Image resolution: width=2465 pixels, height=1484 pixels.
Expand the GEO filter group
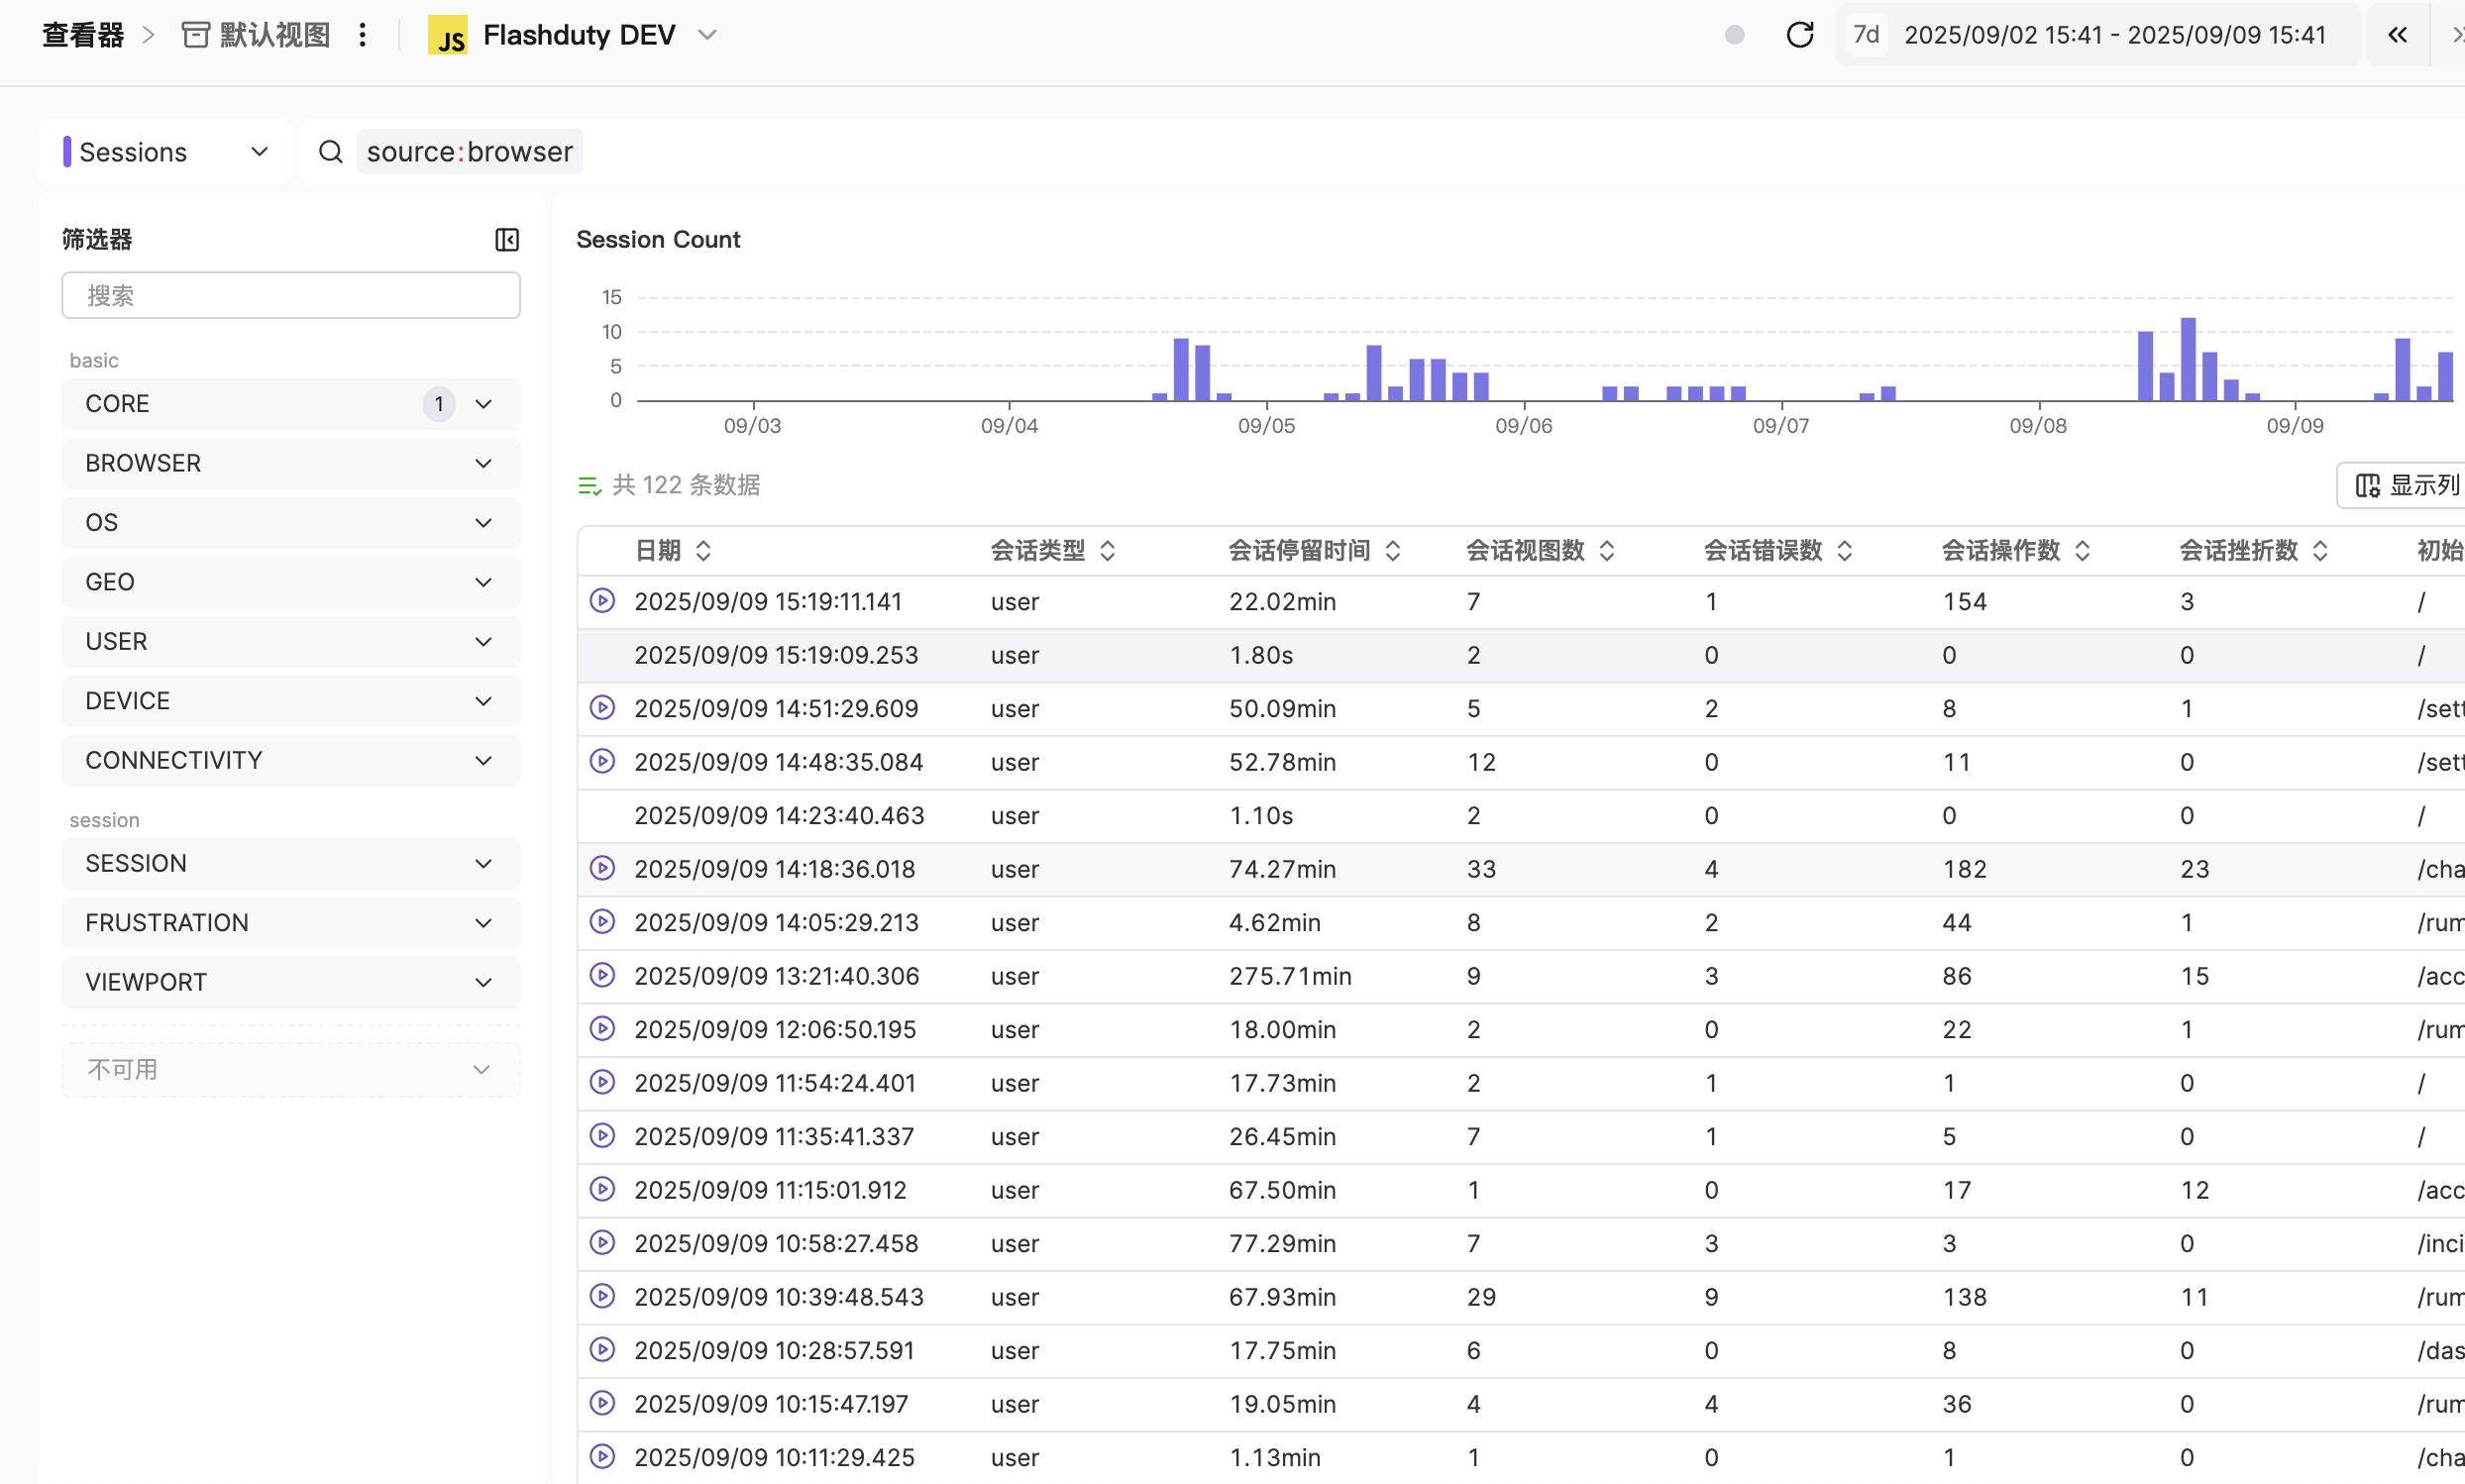click(x=291, y=582)
